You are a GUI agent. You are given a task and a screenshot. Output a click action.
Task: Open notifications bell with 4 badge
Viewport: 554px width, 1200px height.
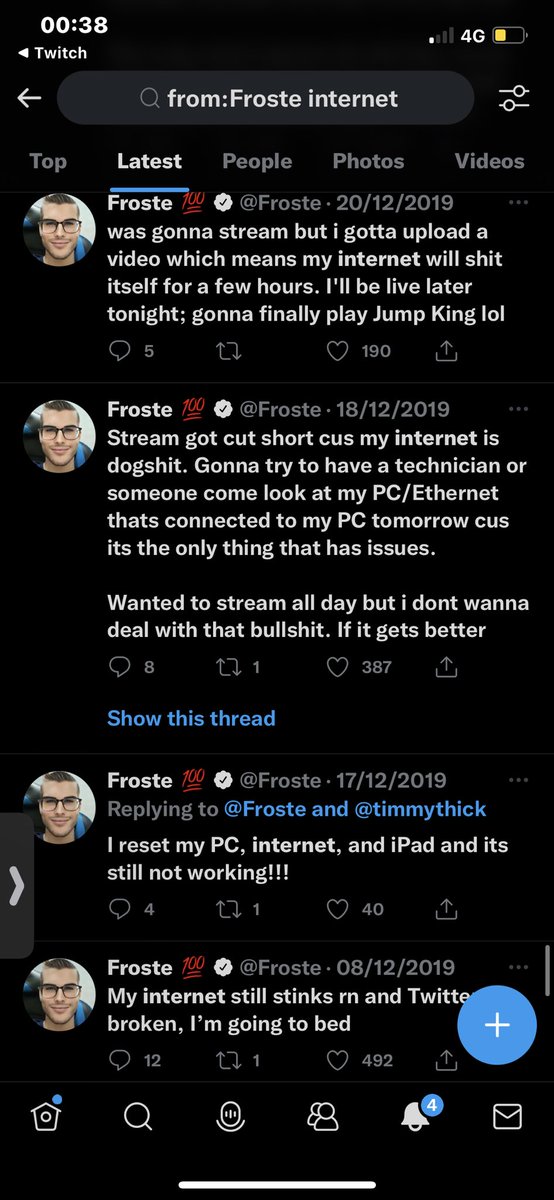(x=415, y=1115)
